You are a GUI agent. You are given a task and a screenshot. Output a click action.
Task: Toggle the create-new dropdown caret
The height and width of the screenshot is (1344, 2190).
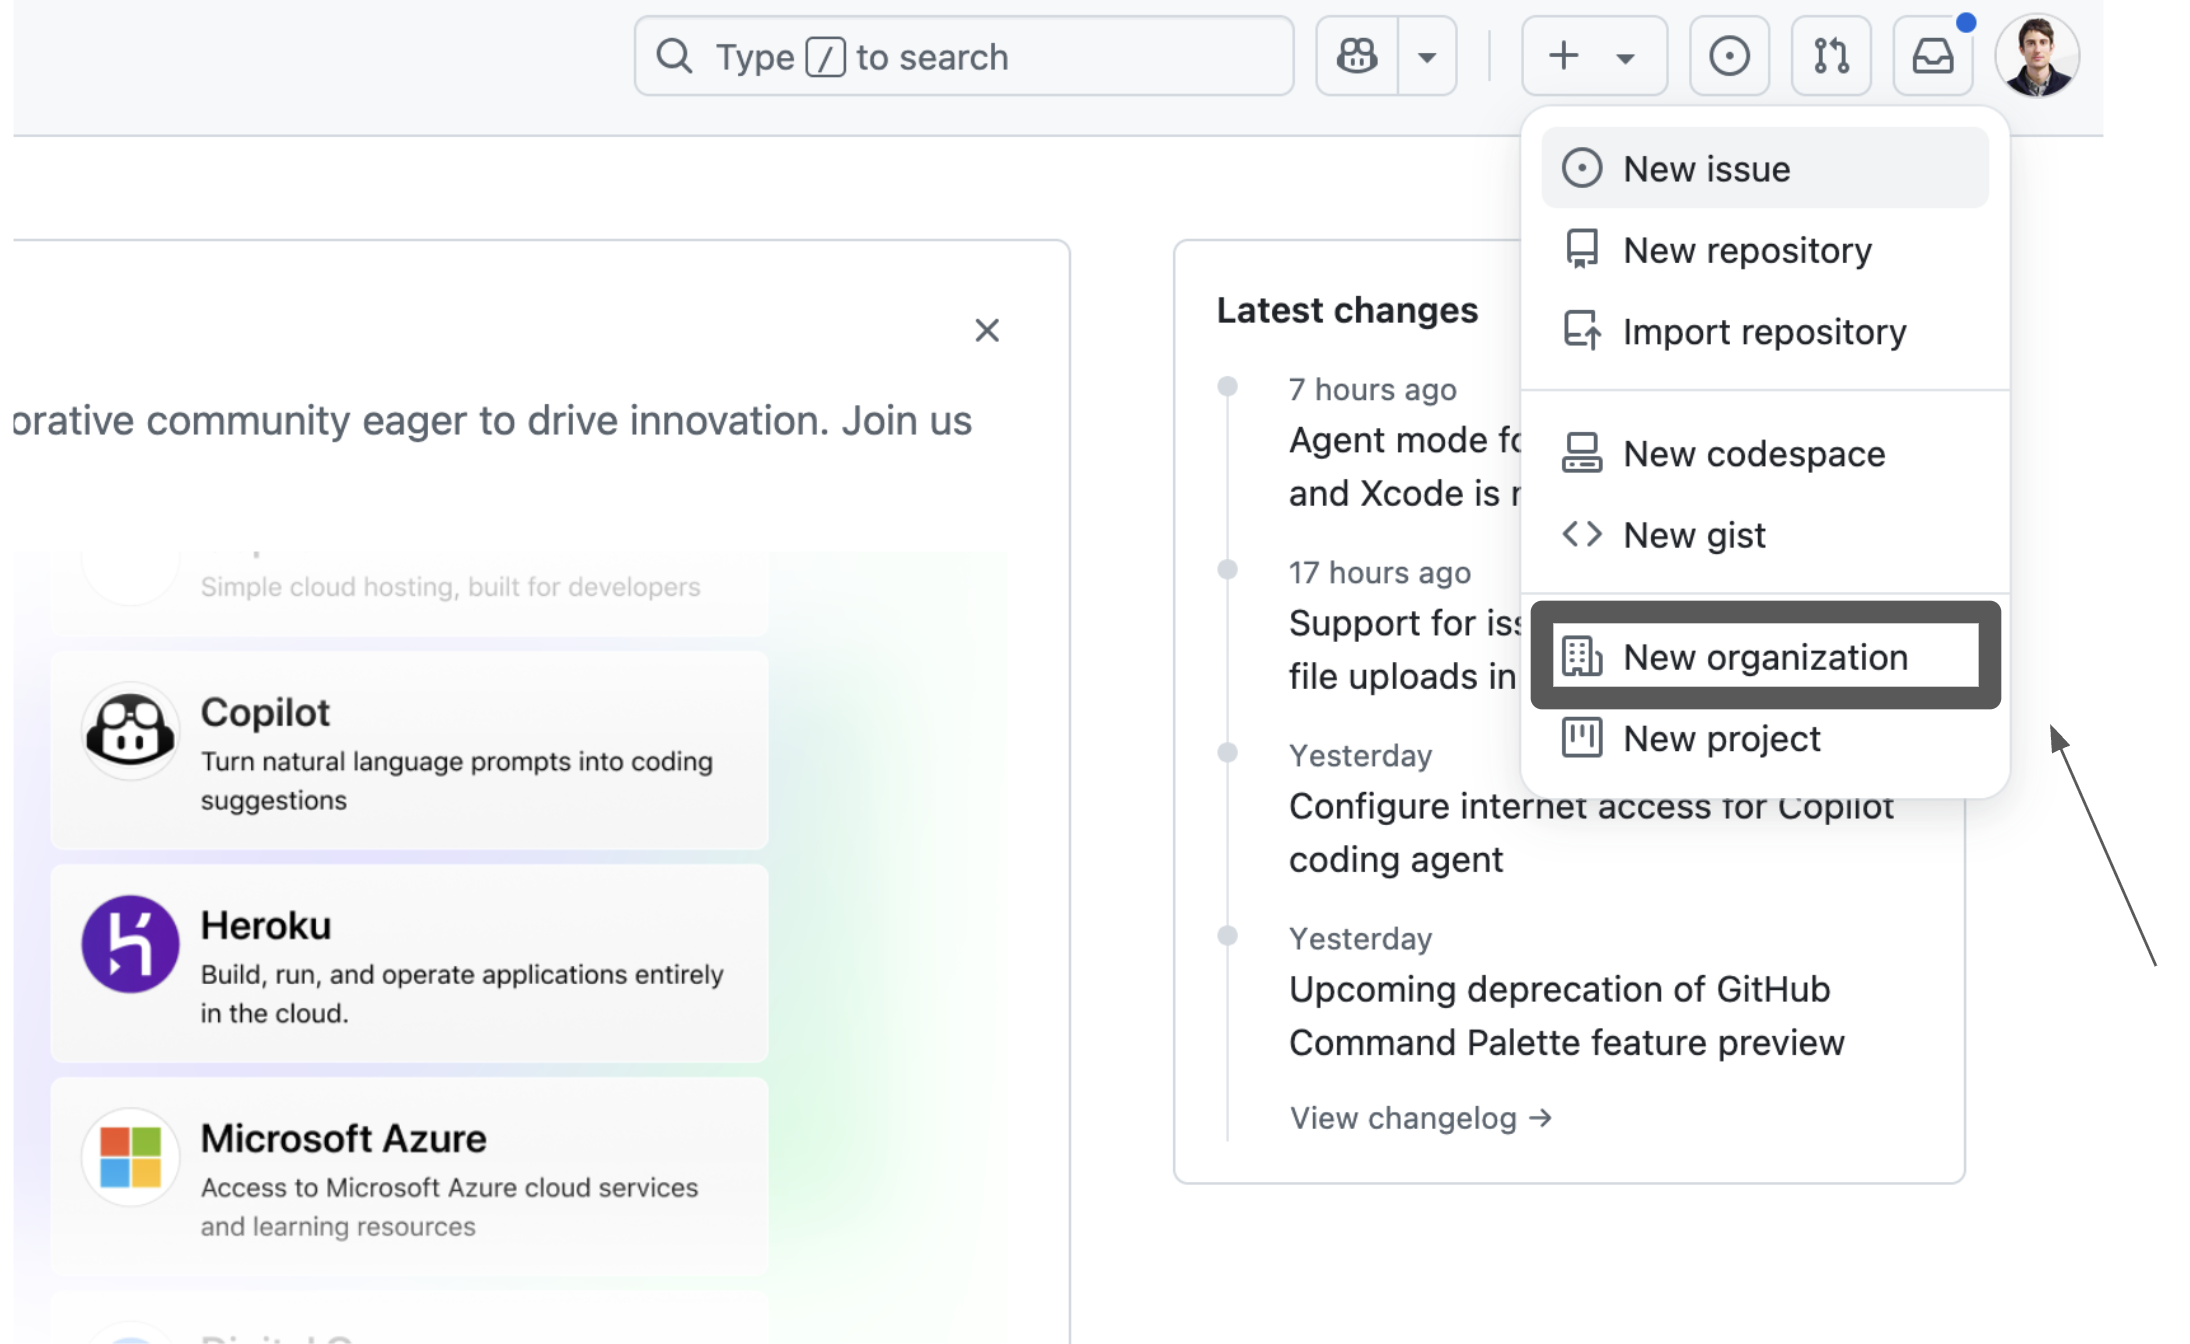(1626, 58)
